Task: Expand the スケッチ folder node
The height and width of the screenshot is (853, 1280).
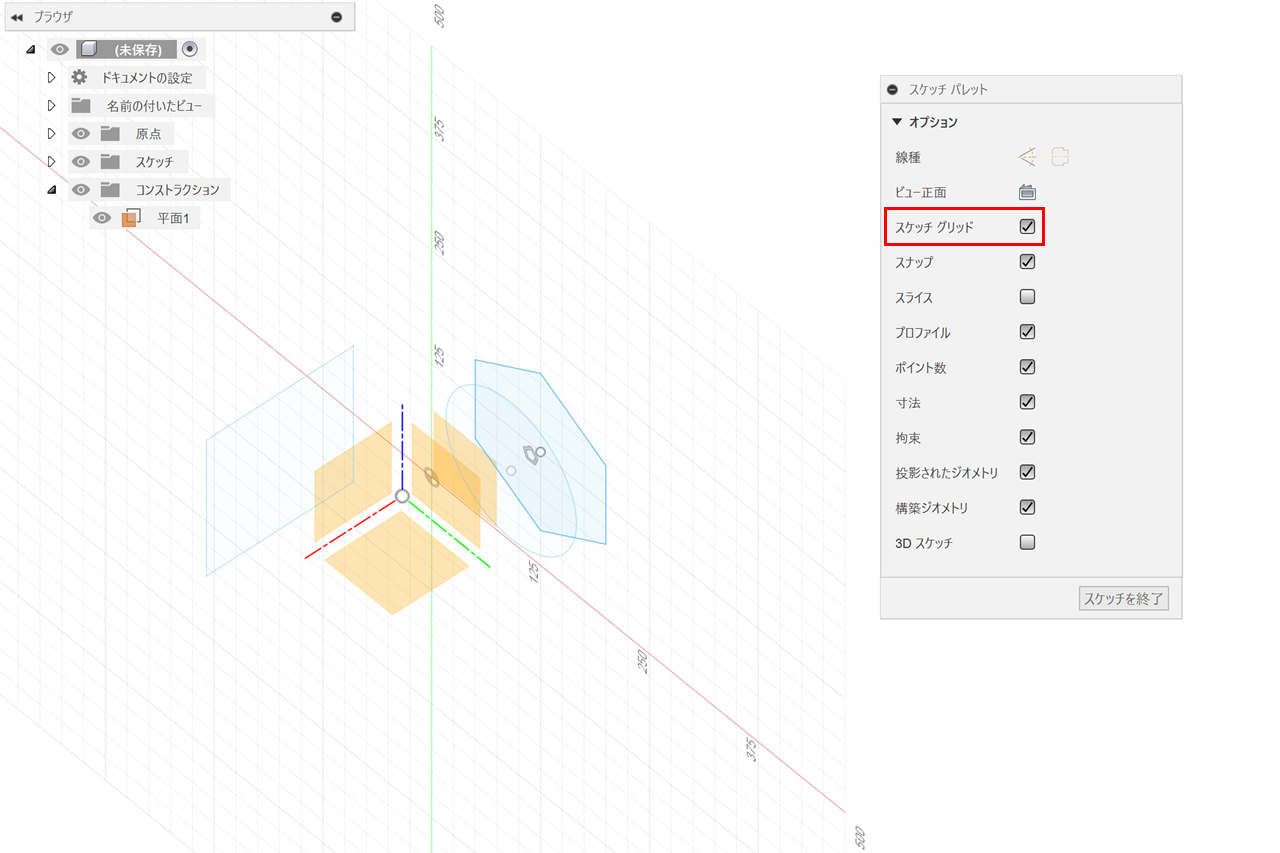Action: click(x=52, y=161)
